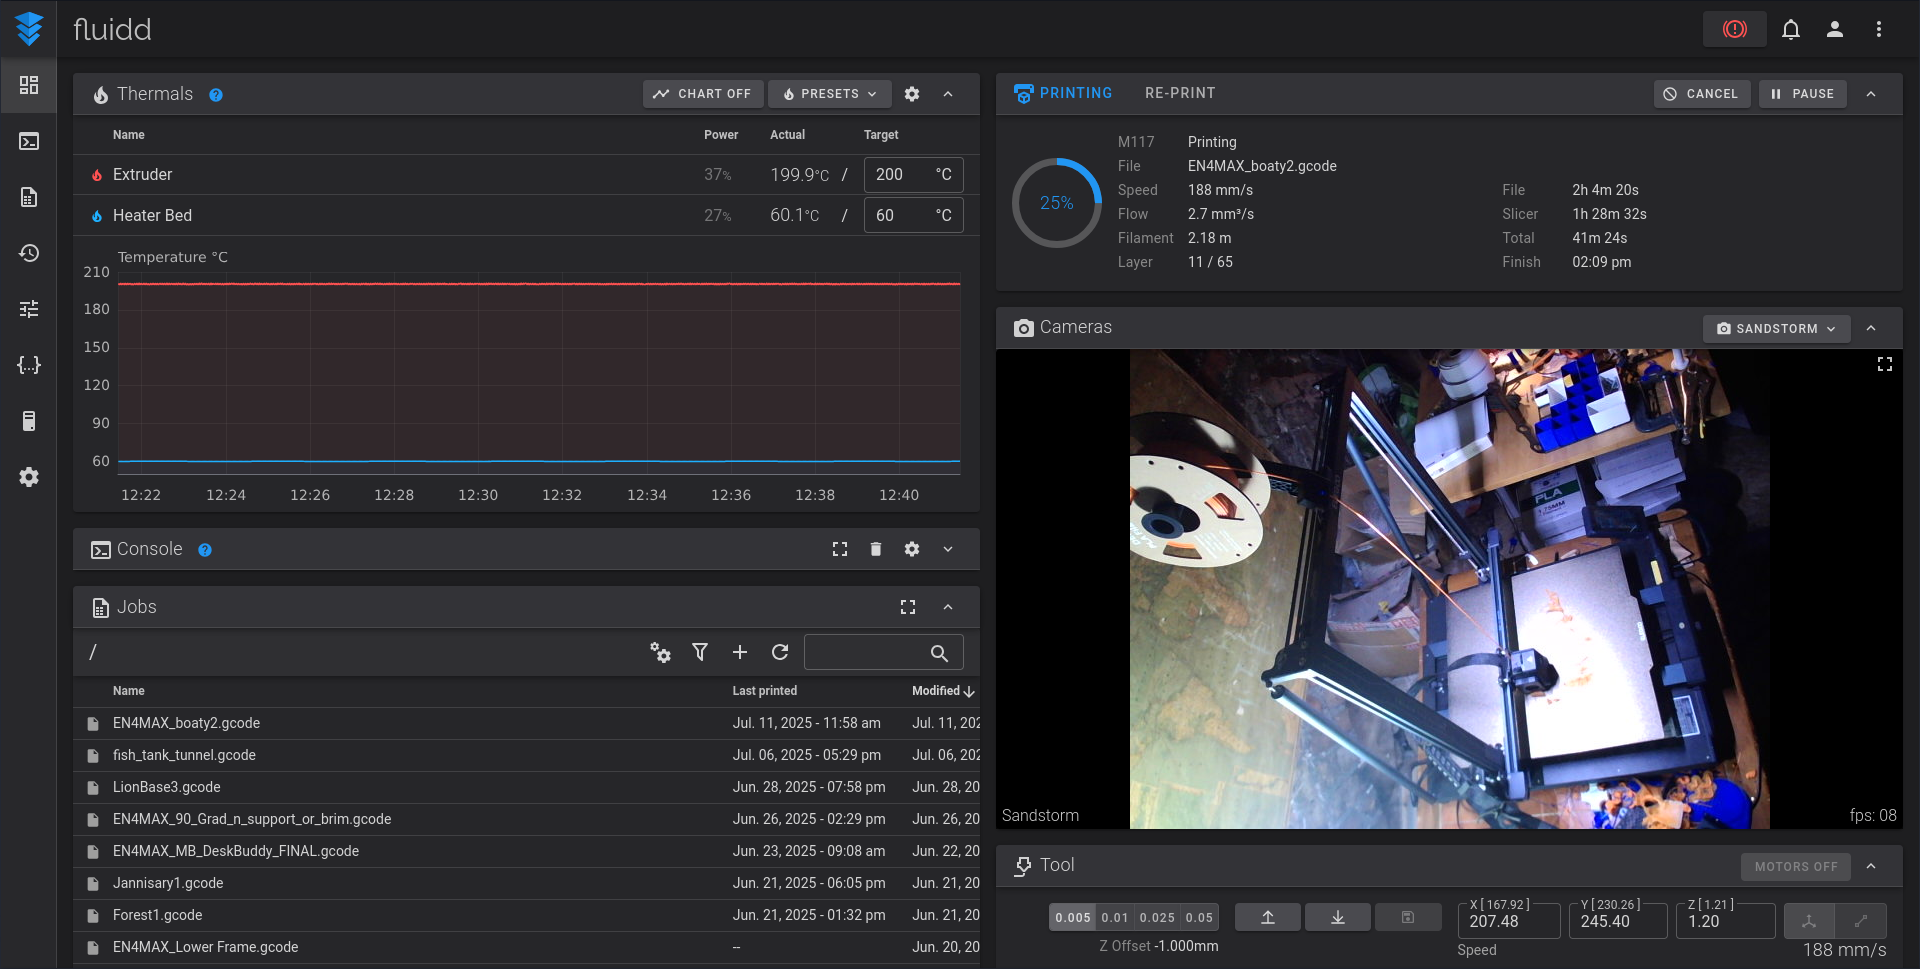Open the System sidebar icon

tap(29, 421)
